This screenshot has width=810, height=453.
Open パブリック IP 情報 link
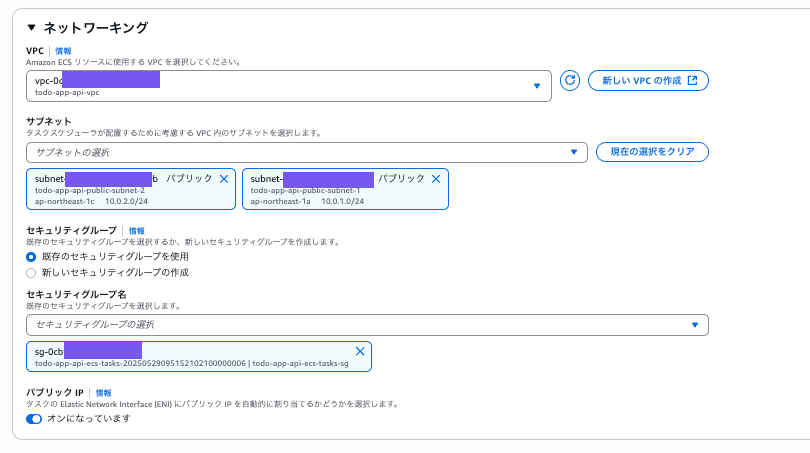(x=103, y=393)
